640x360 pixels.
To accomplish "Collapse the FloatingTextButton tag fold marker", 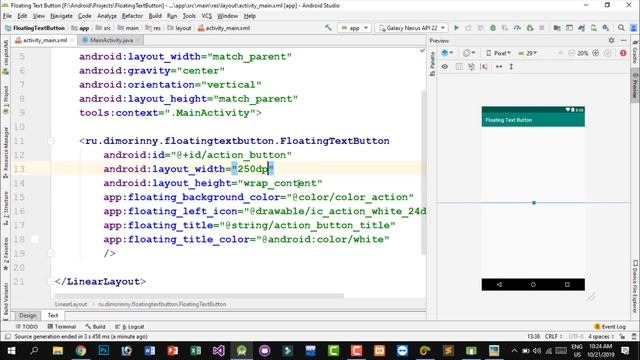I will point(51,141).
